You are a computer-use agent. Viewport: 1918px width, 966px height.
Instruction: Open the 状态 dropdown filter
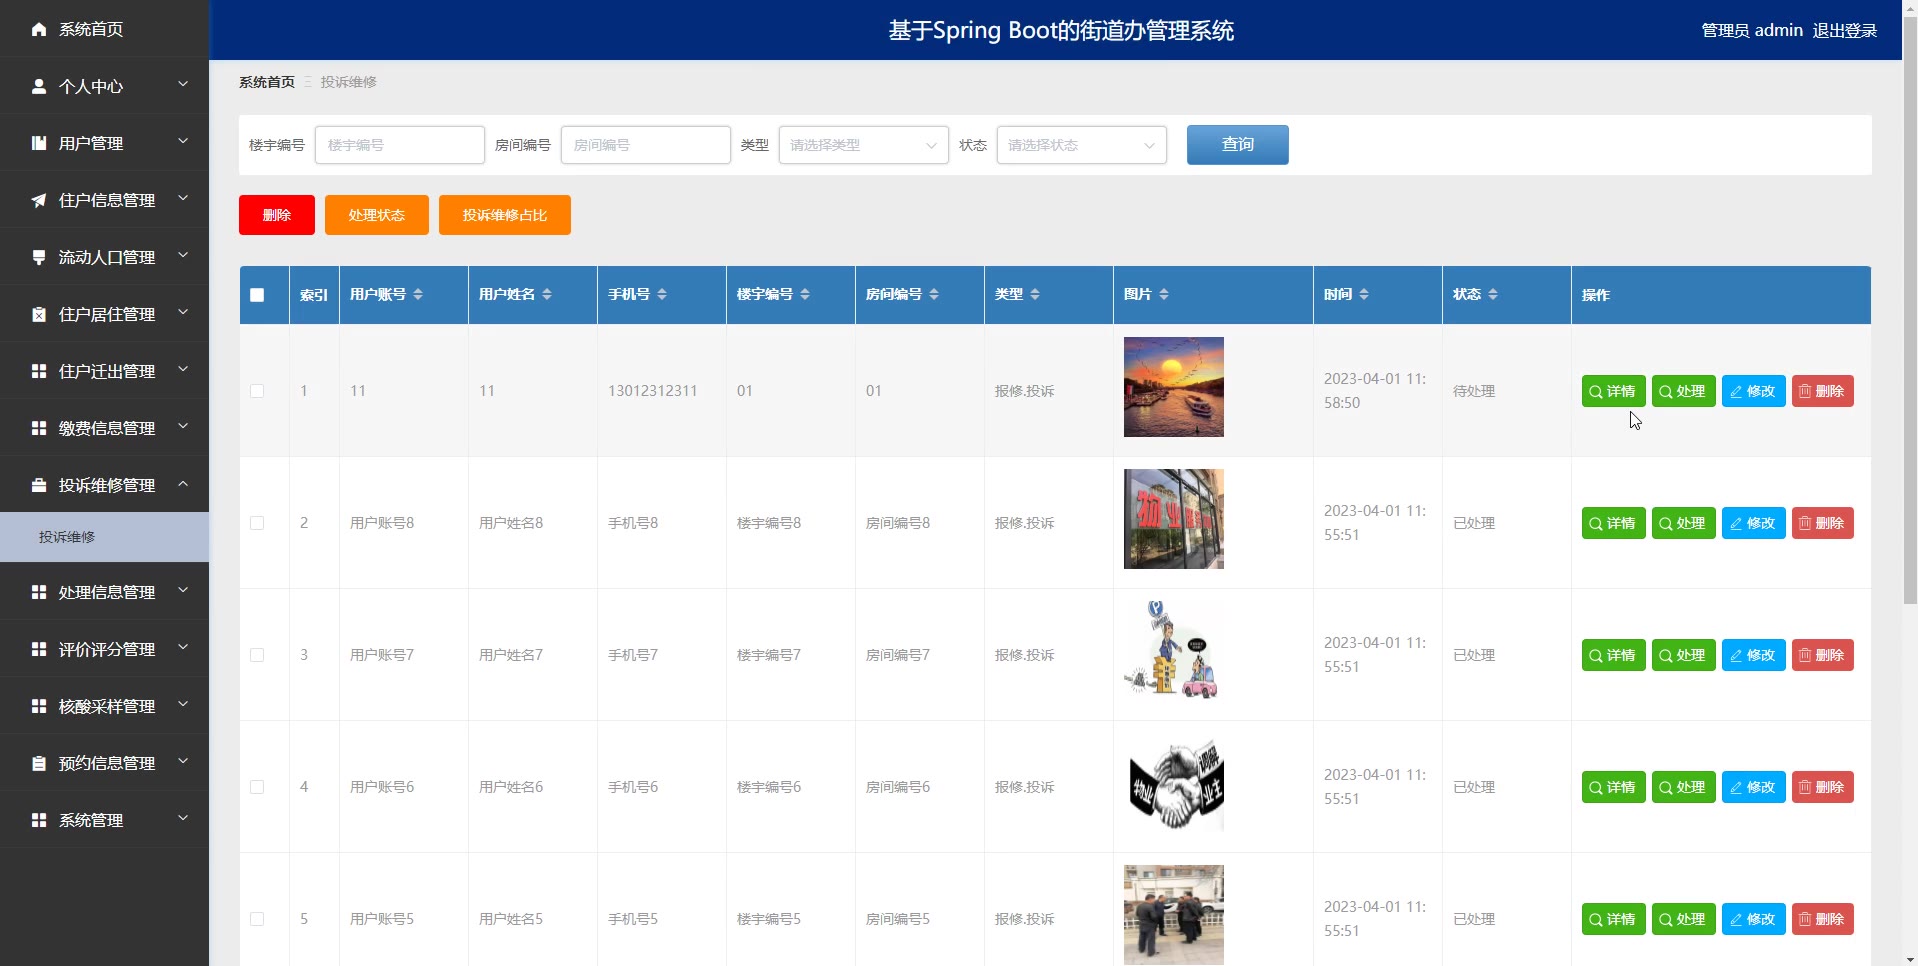[1081, 145]
